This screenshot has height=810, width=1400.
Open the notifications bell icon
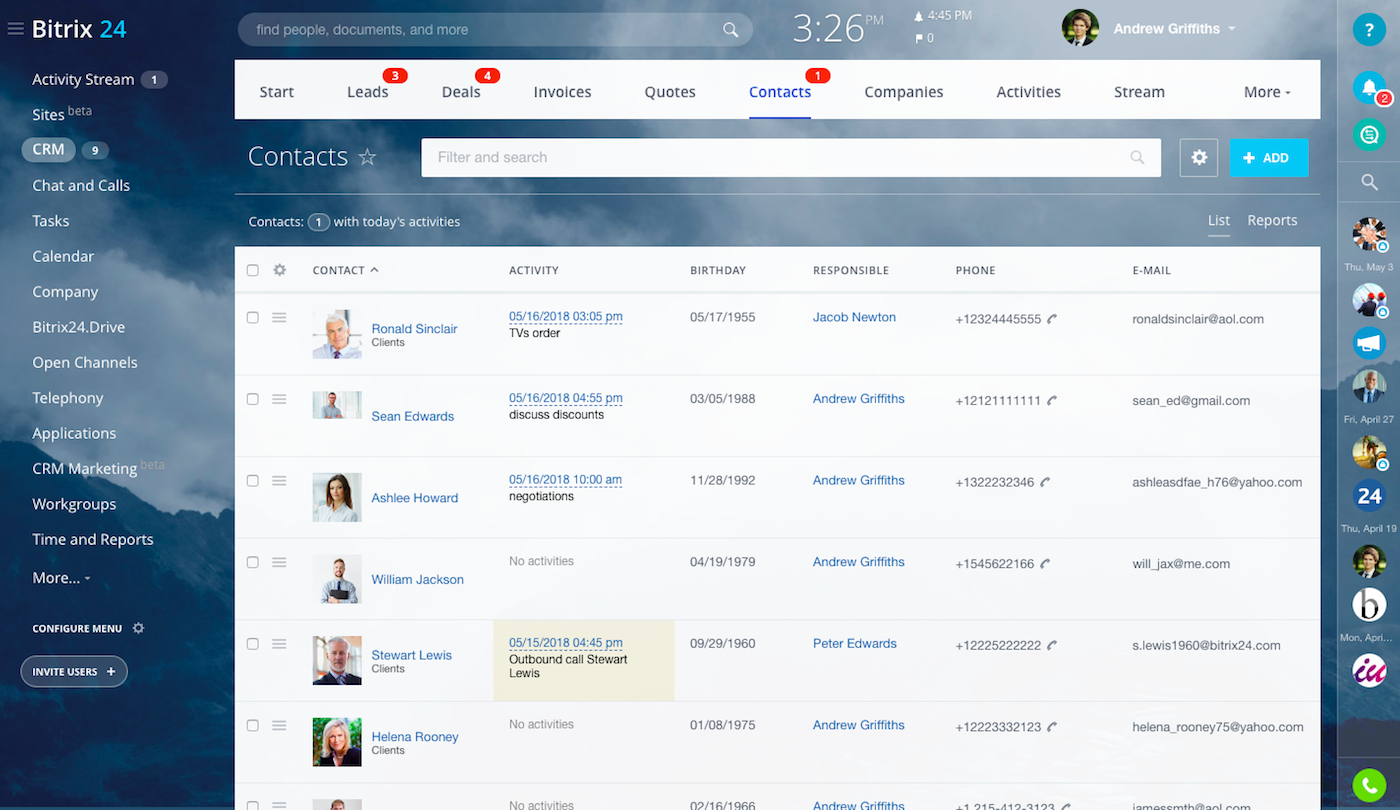point(1367,87)
